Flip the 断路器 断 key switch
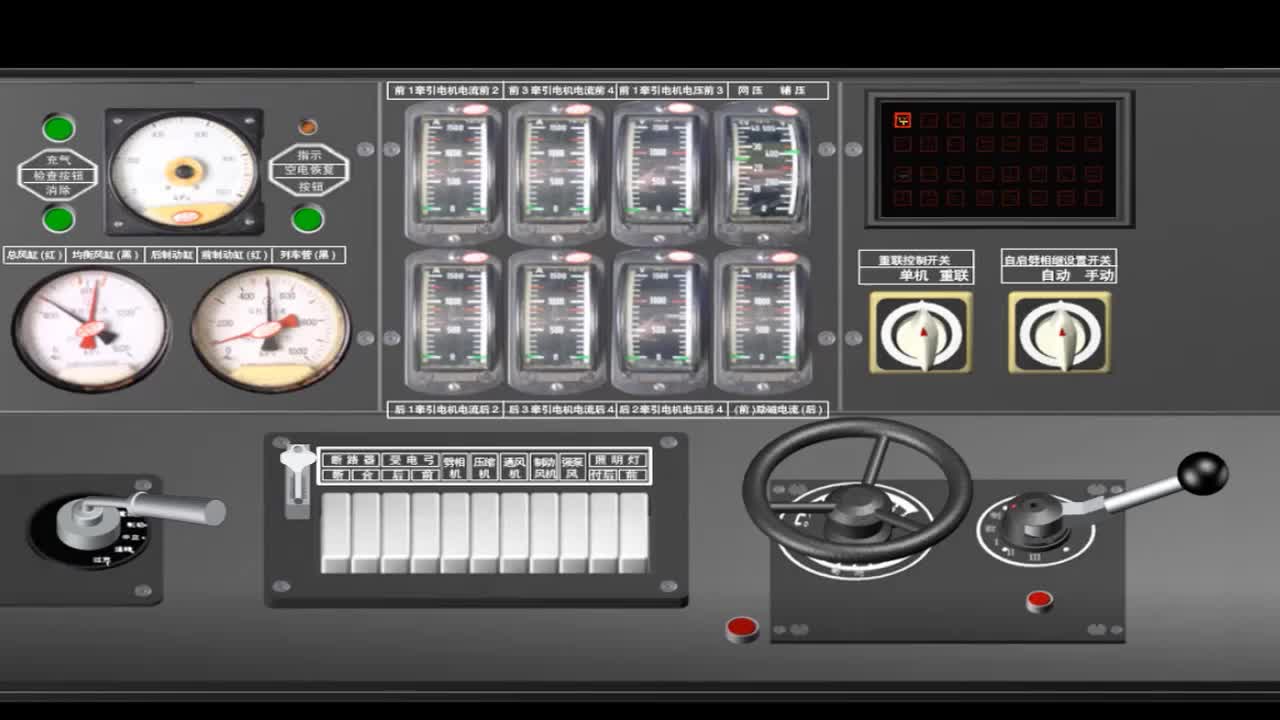The width and height of the screenshot is (1280, 720). (336, 533)
